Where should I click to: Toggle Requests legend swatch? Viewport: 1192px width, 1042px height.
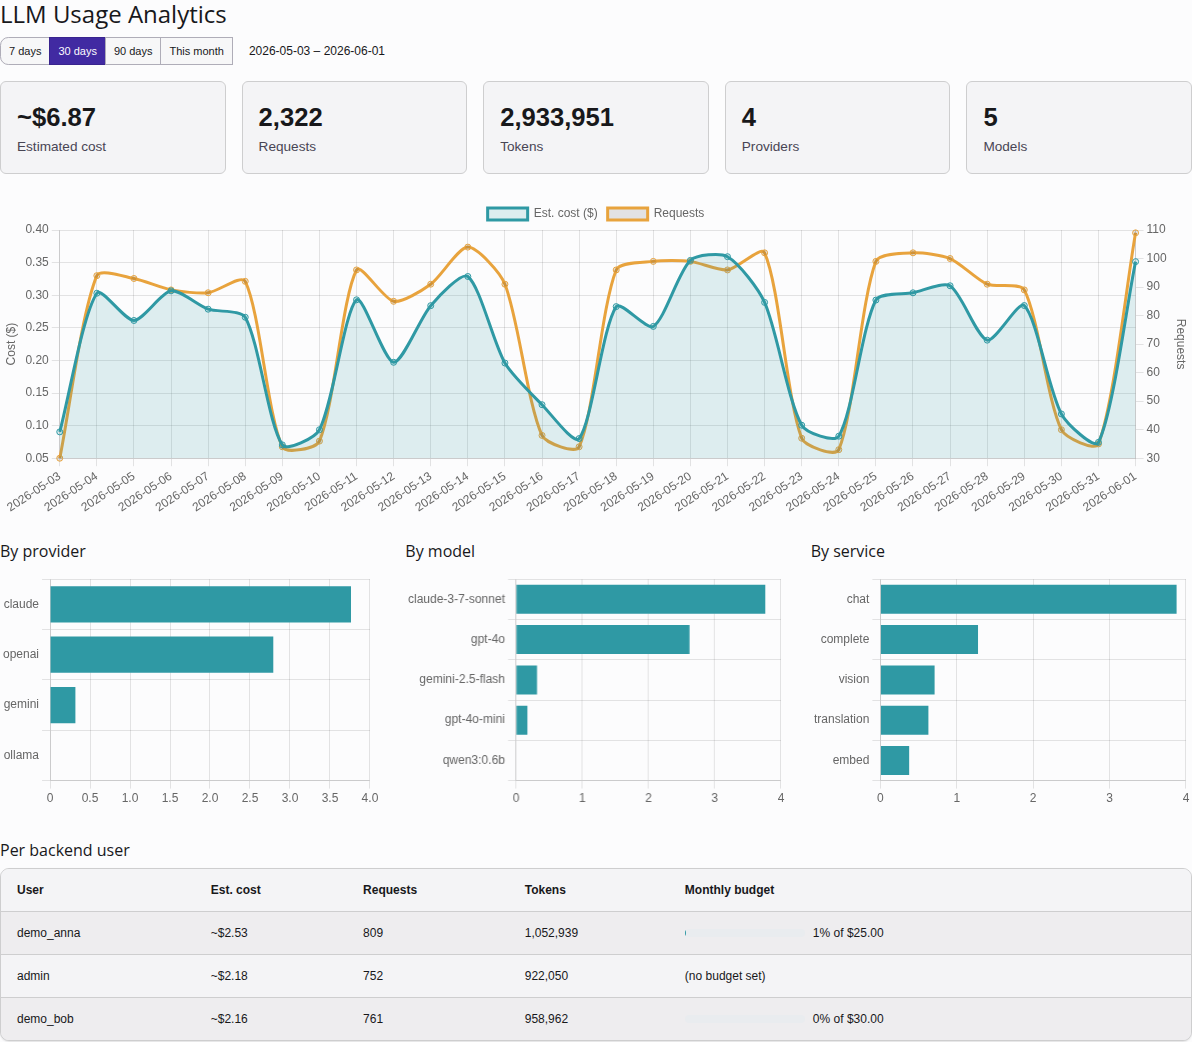(x=627, y=214)
